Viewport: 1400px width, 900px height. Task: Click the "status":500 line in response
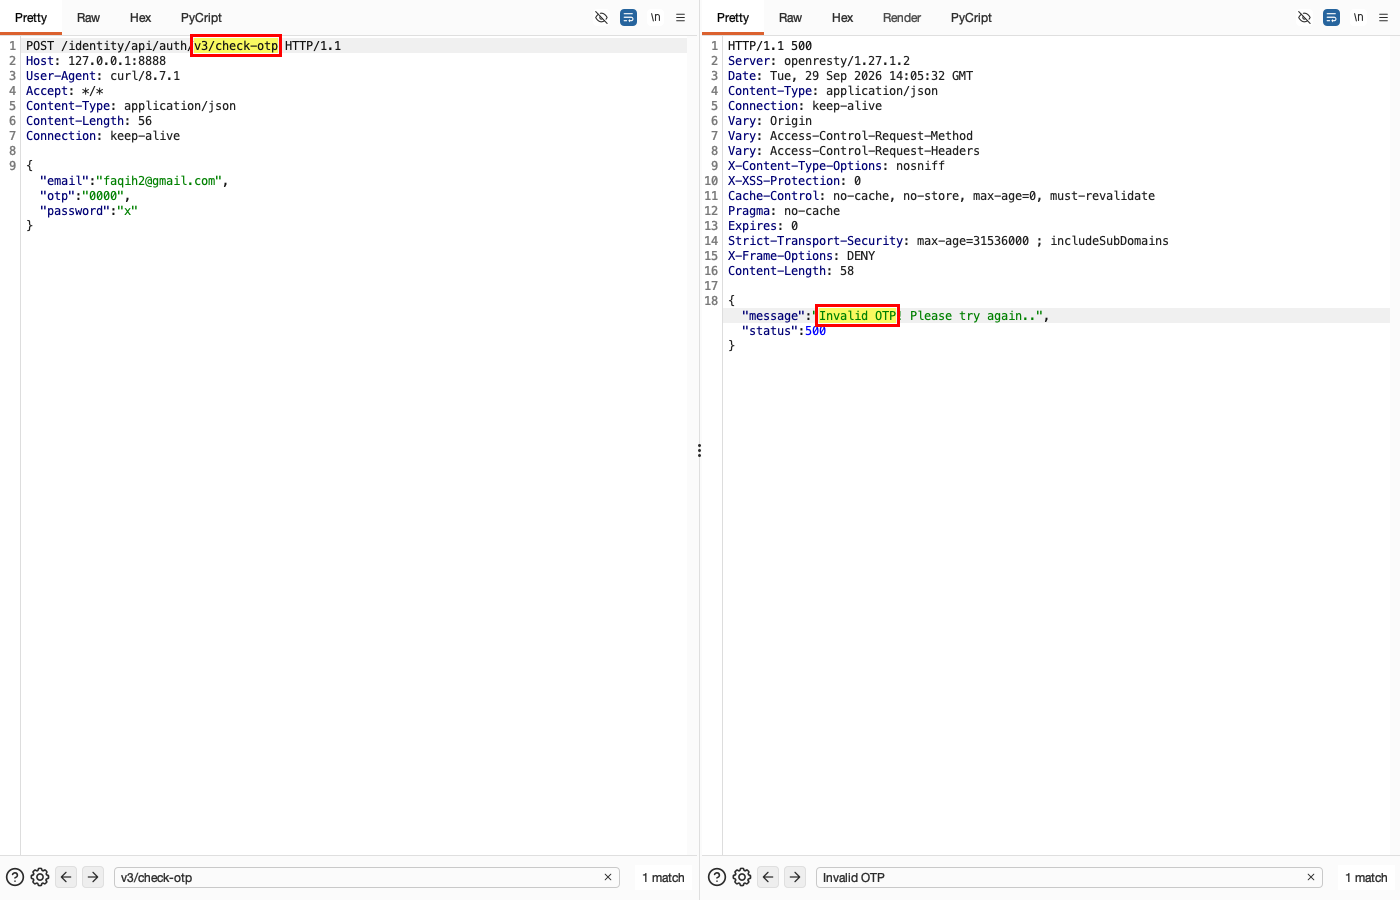(x=784, y=331)
